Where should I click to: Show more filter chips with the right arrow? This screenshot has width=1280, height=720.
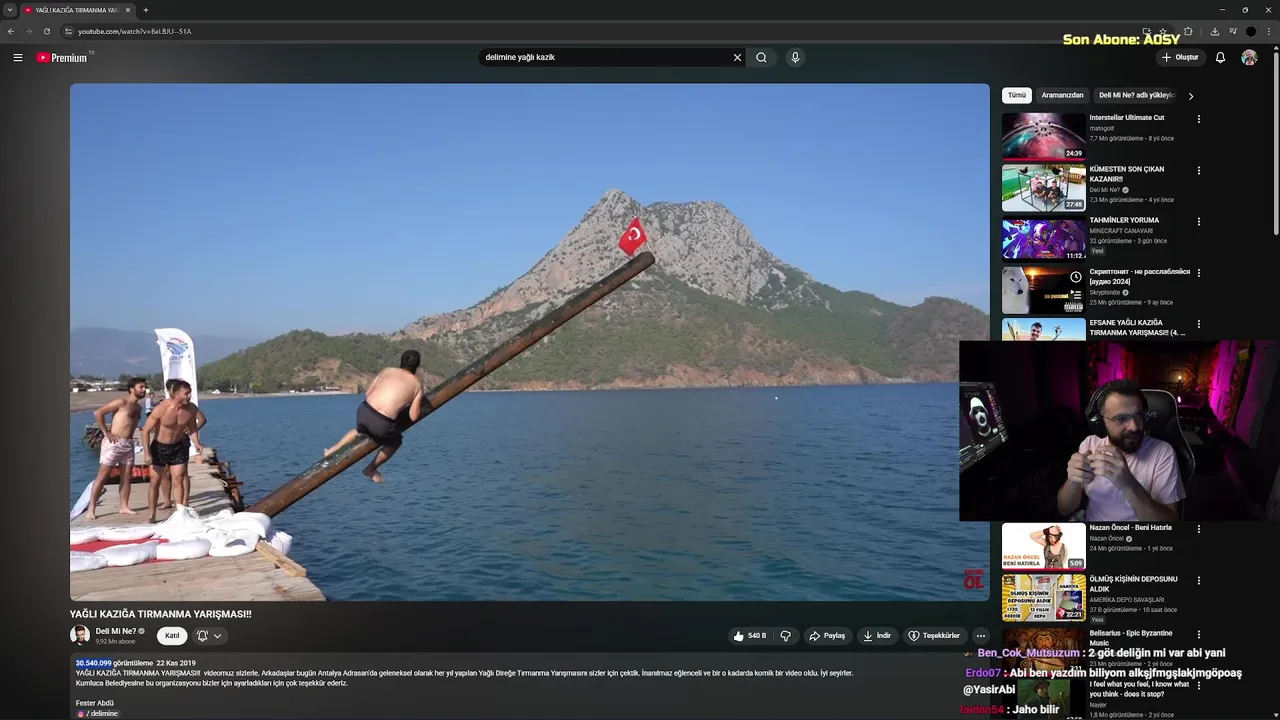point(1191,96)
